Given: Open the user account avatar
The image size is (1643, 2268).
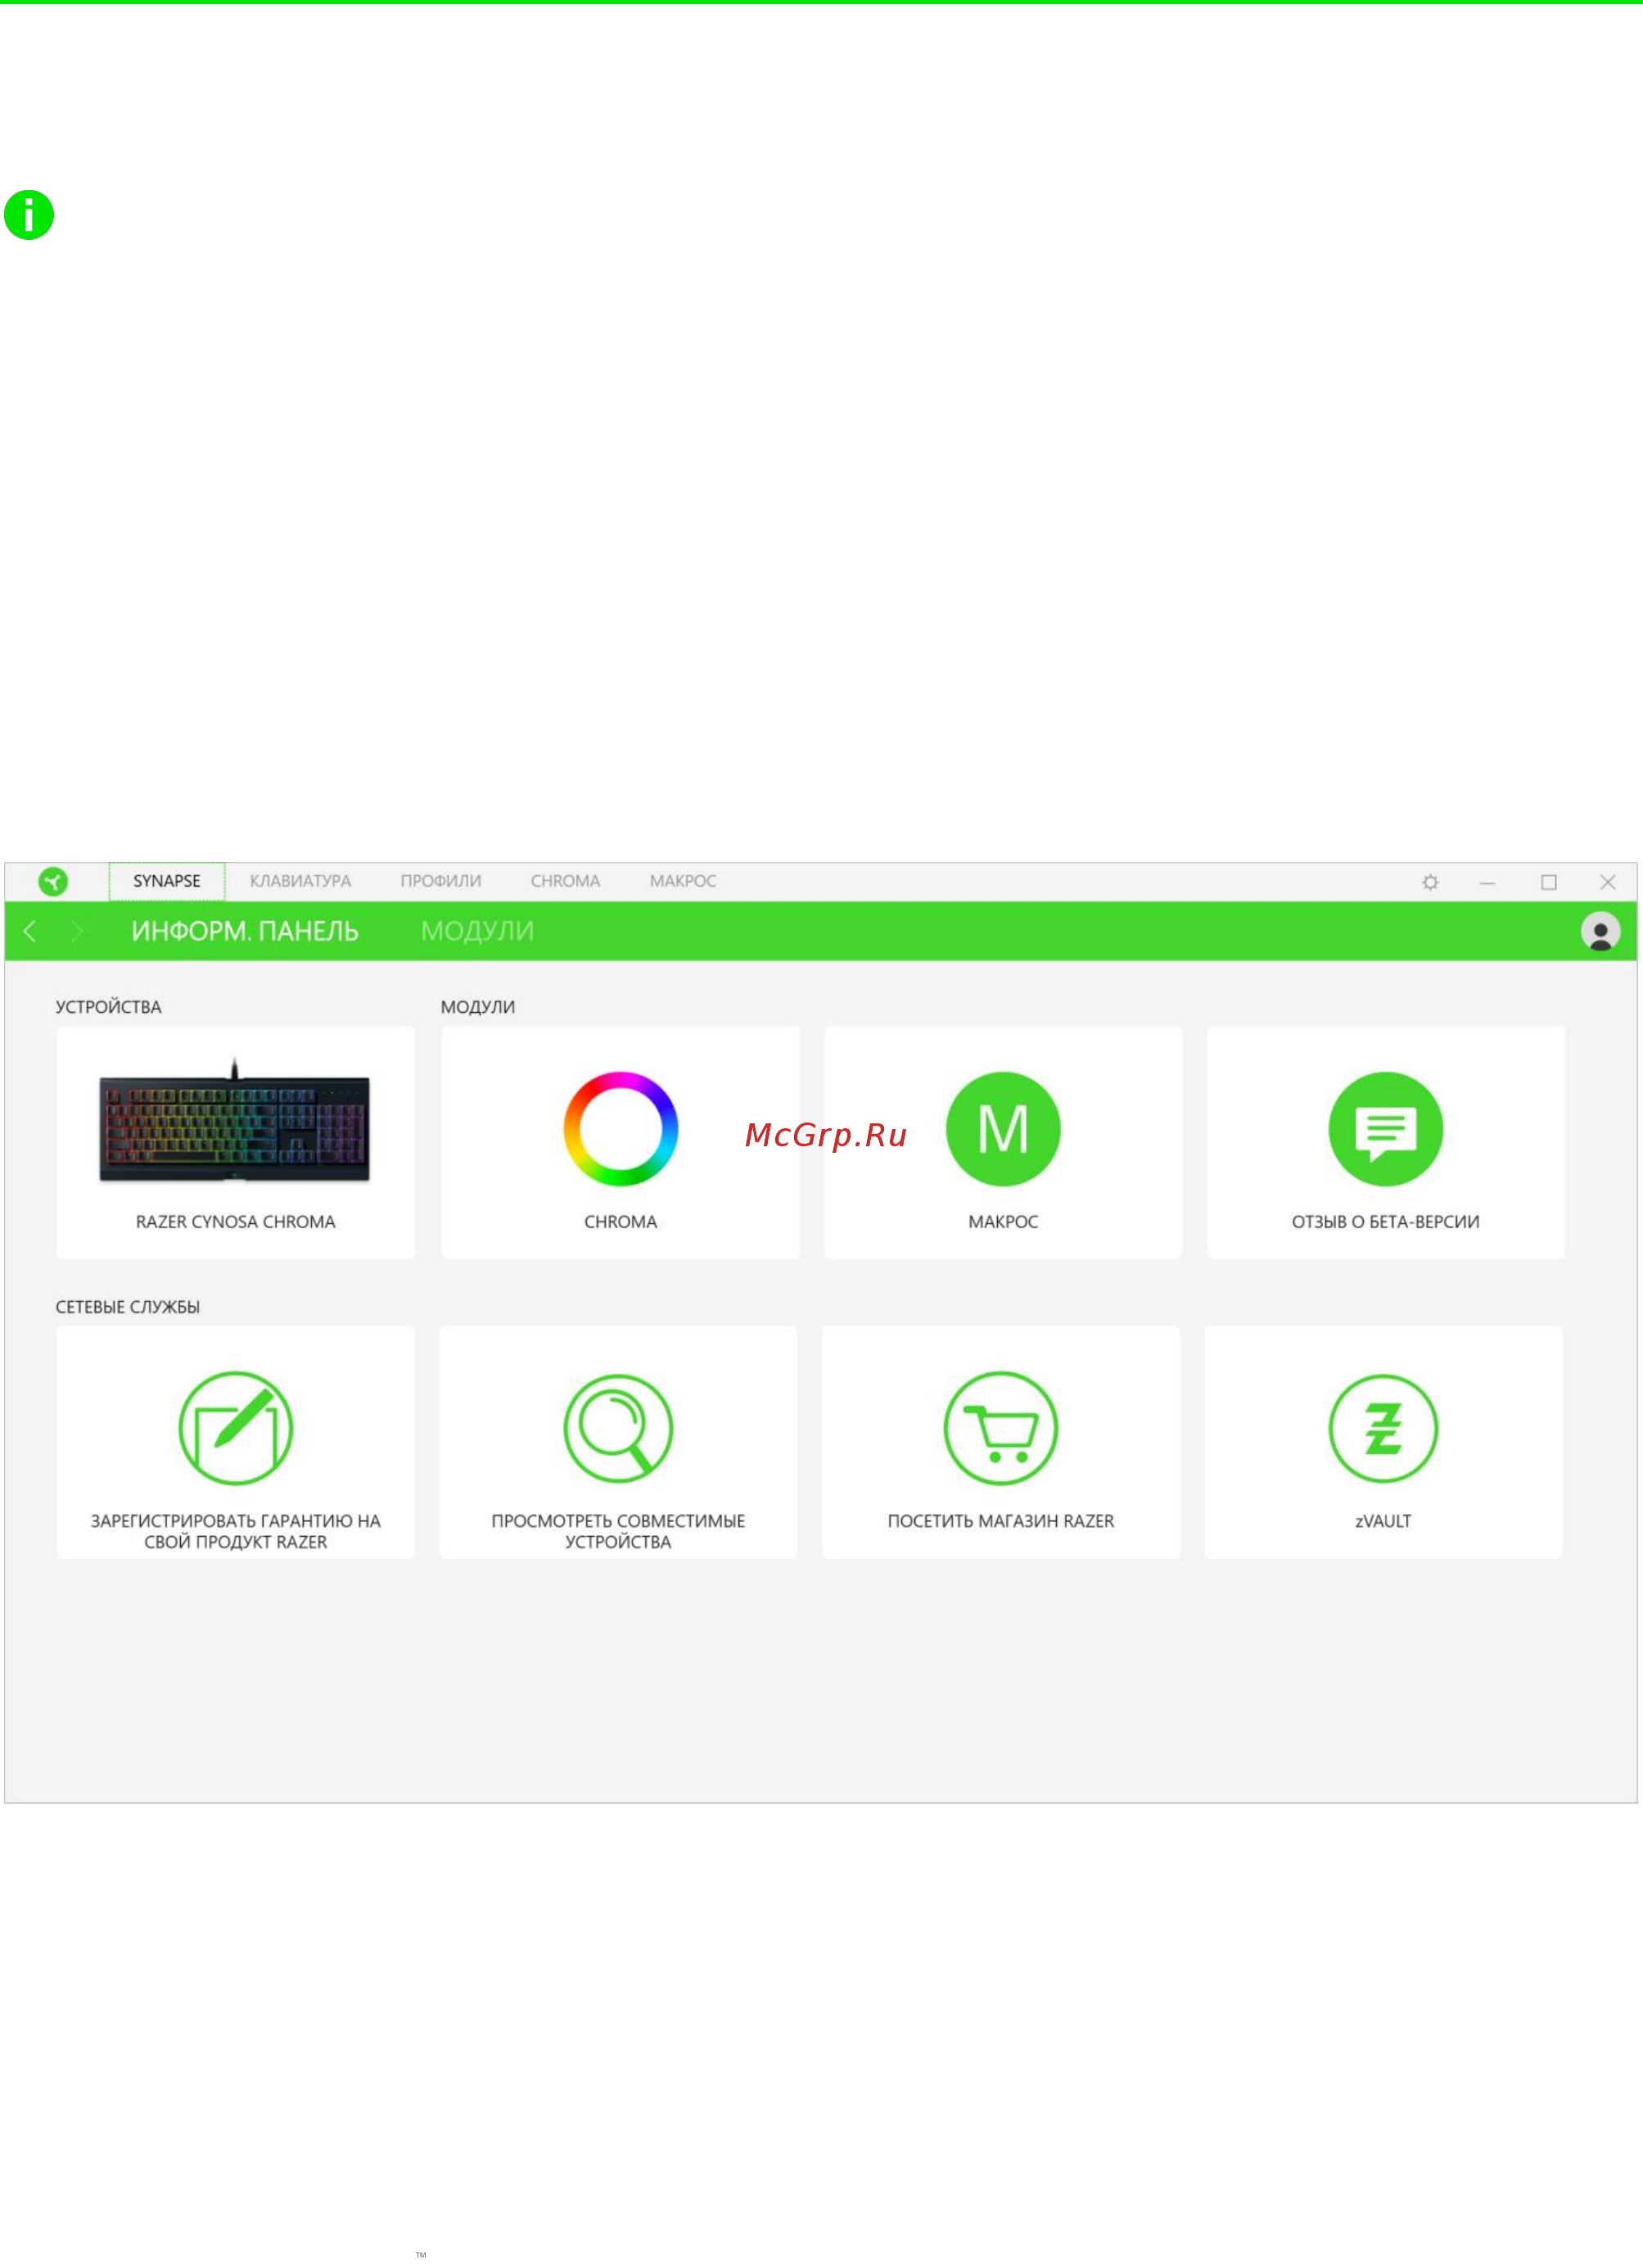Looking at the screenshot, I should (1600, 931).
